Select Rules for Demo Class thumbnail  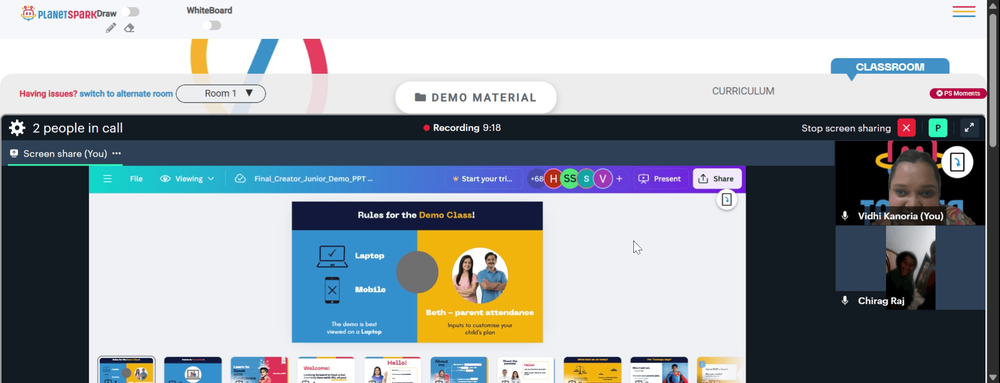[x=126, y=370]
